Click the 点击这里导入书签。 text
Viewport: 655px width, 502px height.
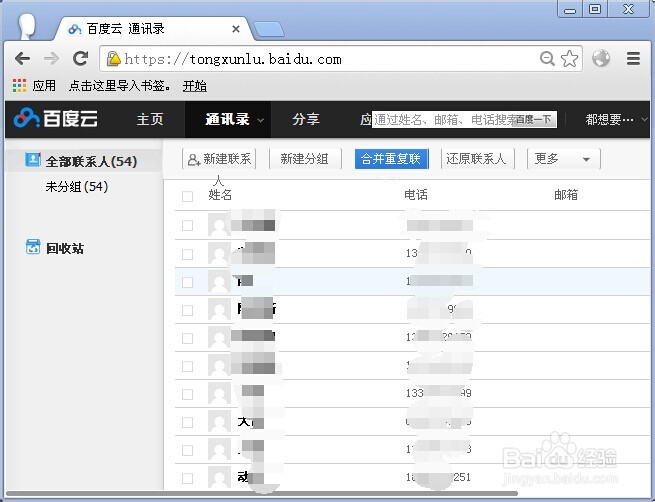coord(120,86)
